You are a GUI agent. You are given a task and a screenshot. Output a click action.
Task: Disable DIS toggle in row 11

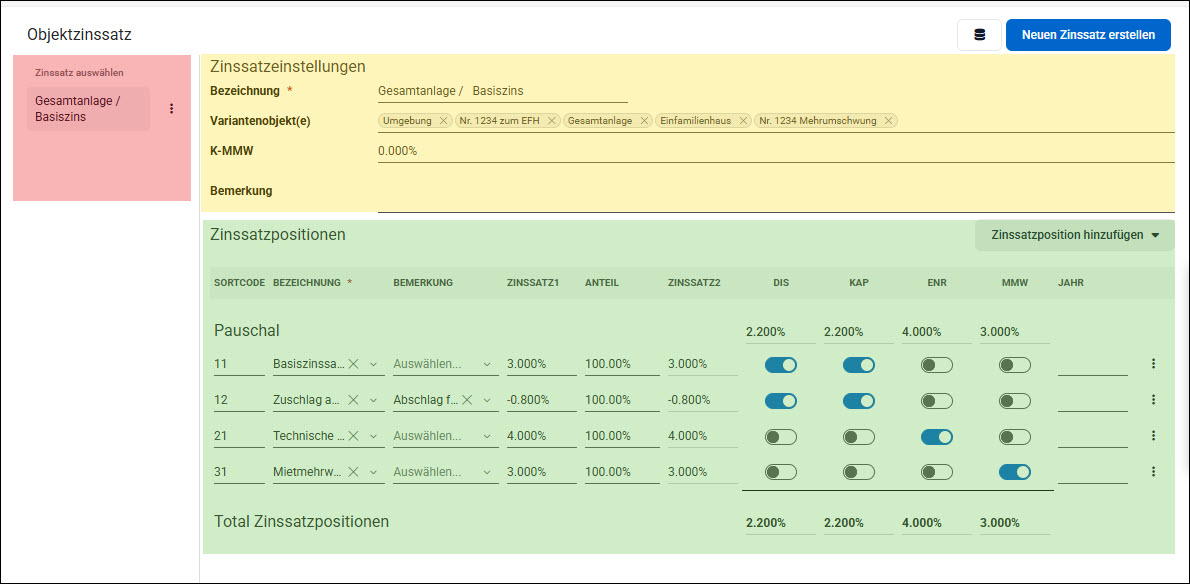[x=781, y=365]
